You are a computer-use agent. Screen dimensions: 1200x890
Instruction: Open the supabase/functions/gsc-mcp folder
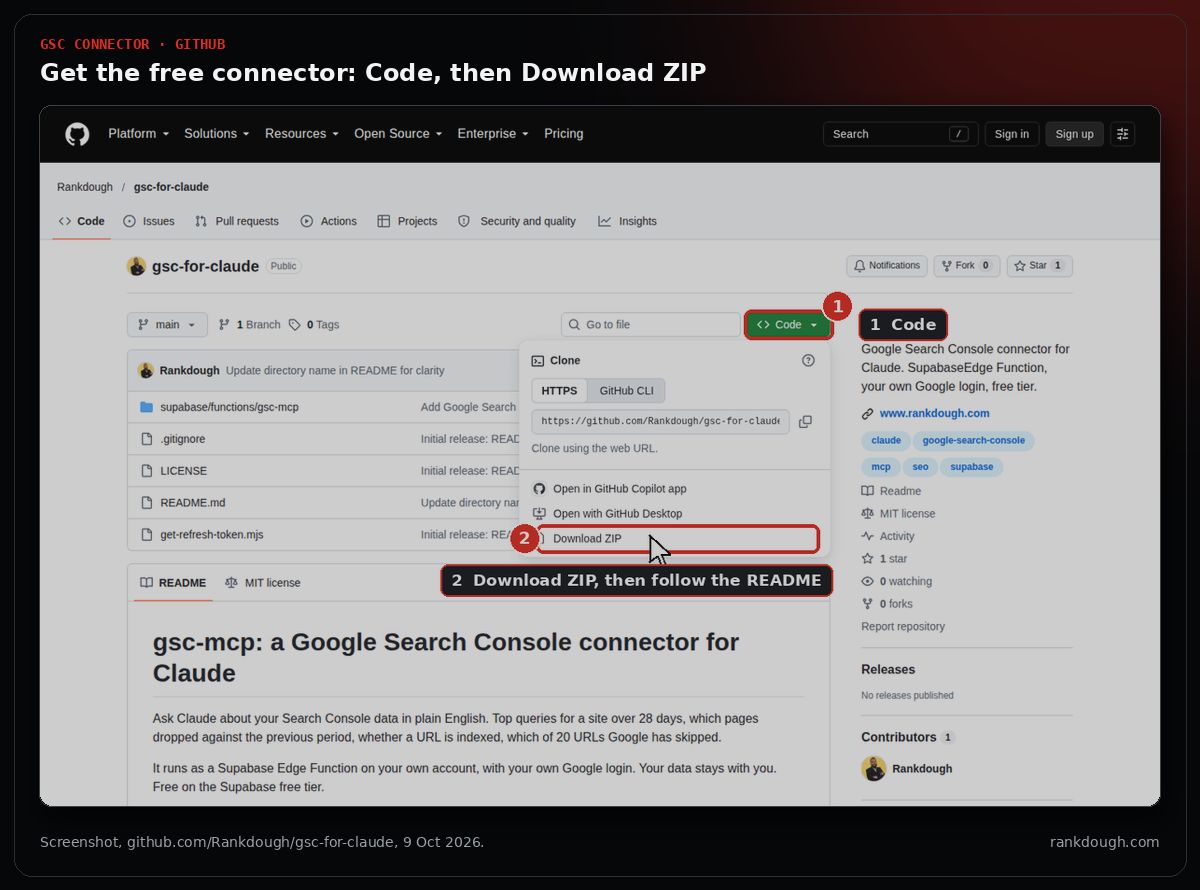[229, 407]
